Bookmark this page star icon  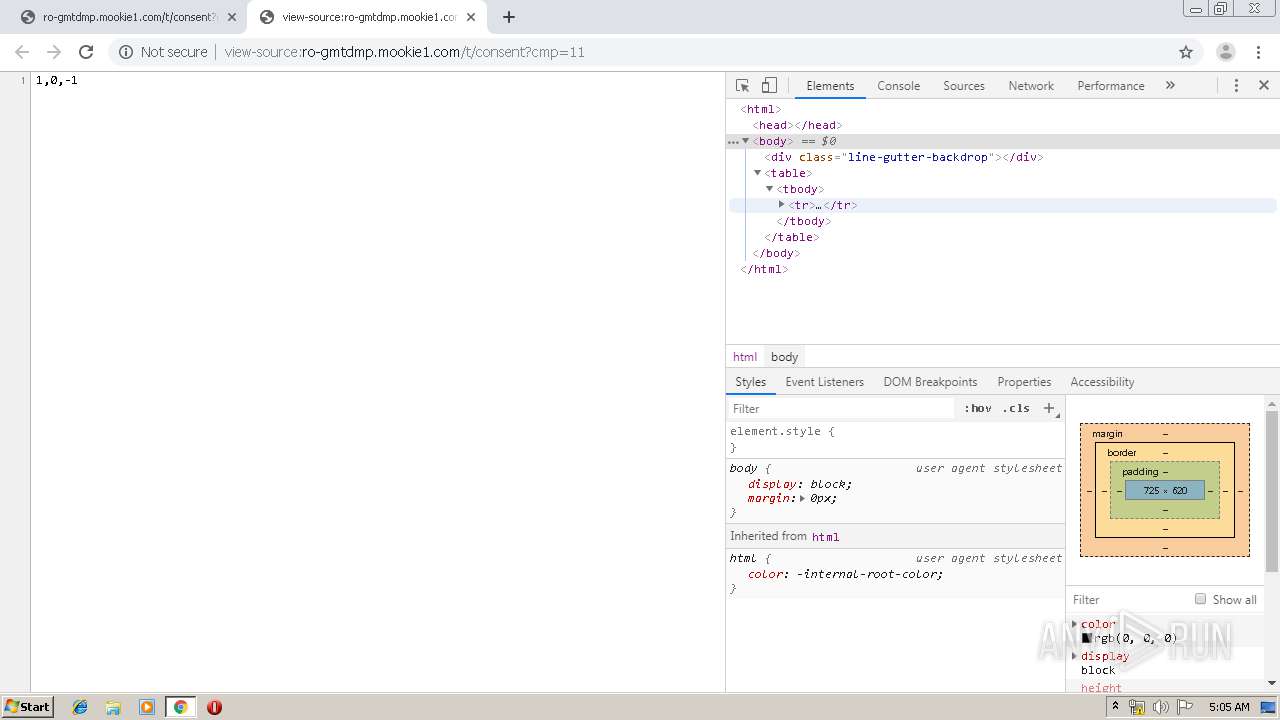[x=1186, y=52]
